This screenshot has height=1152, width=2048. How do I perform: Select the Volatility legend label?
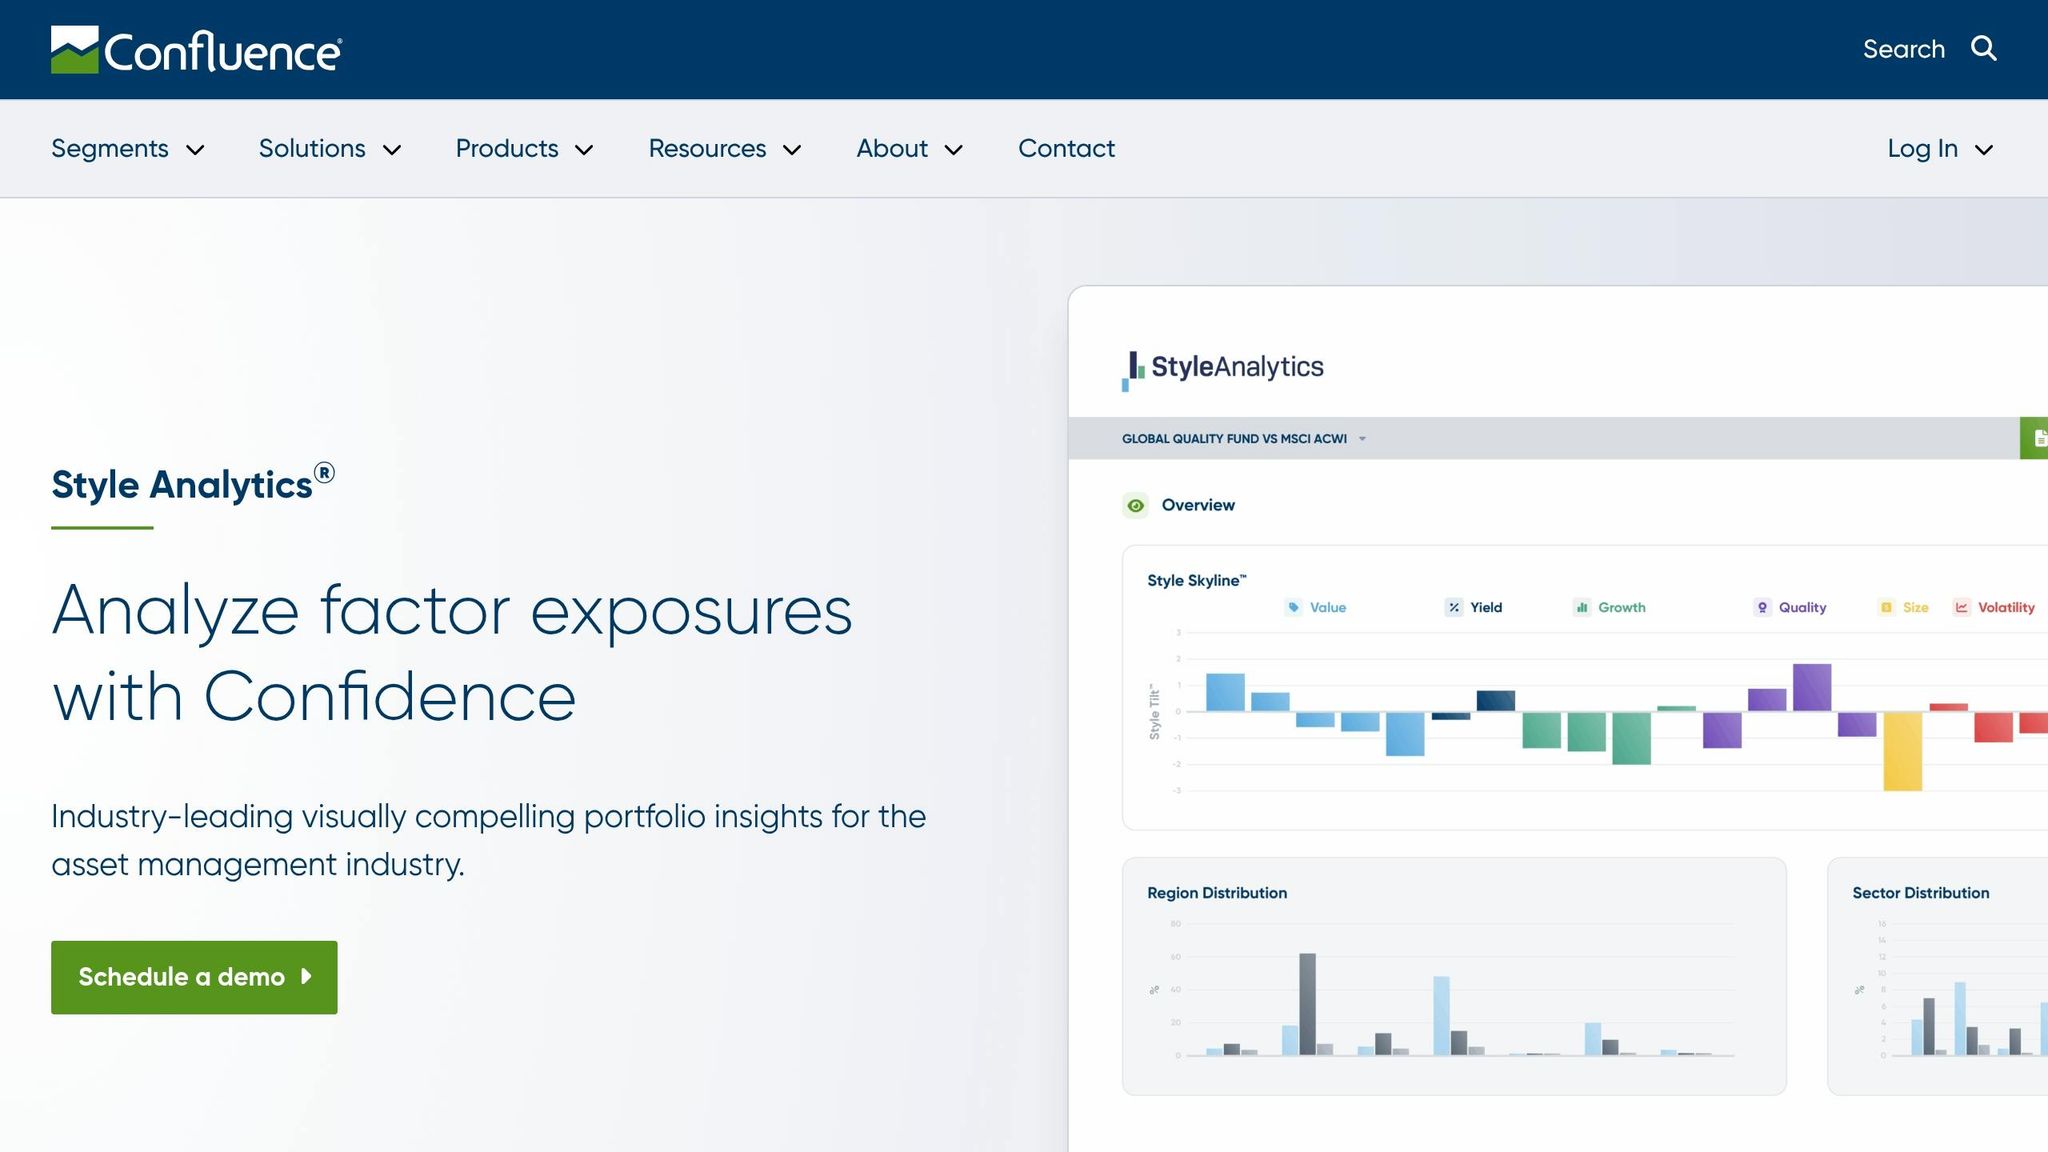[2006, 608]
